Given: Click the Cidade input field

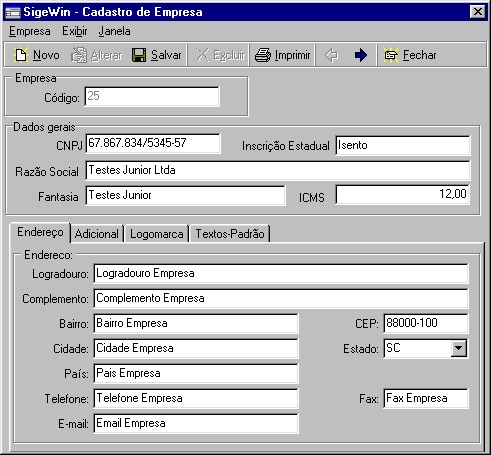Looking at the screenshot, I should click(196, 349).
